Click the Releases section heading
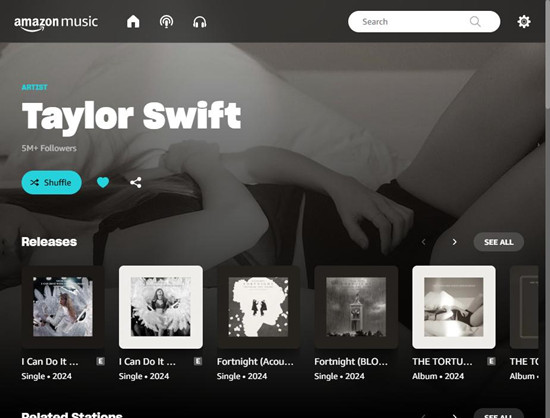 click(49, 242)
